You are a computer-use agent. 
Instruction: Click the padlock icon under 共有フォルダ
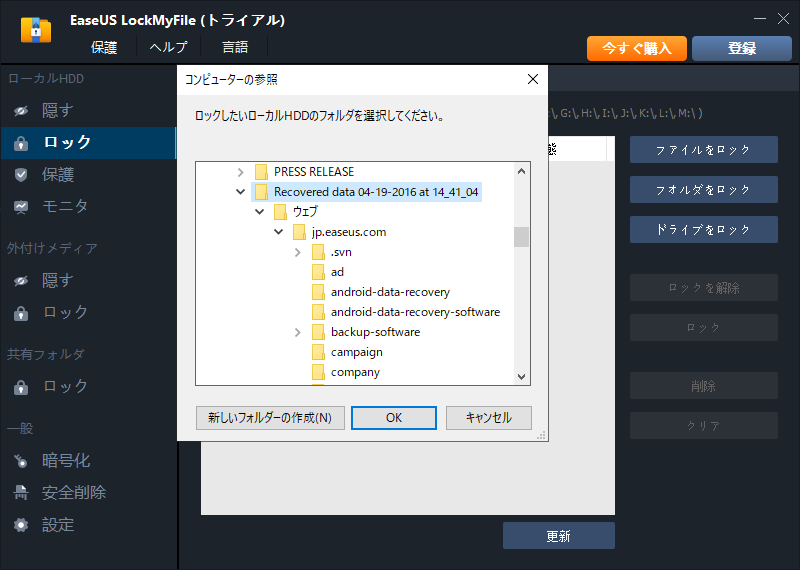pyautogui.click(x=21, y=387)
